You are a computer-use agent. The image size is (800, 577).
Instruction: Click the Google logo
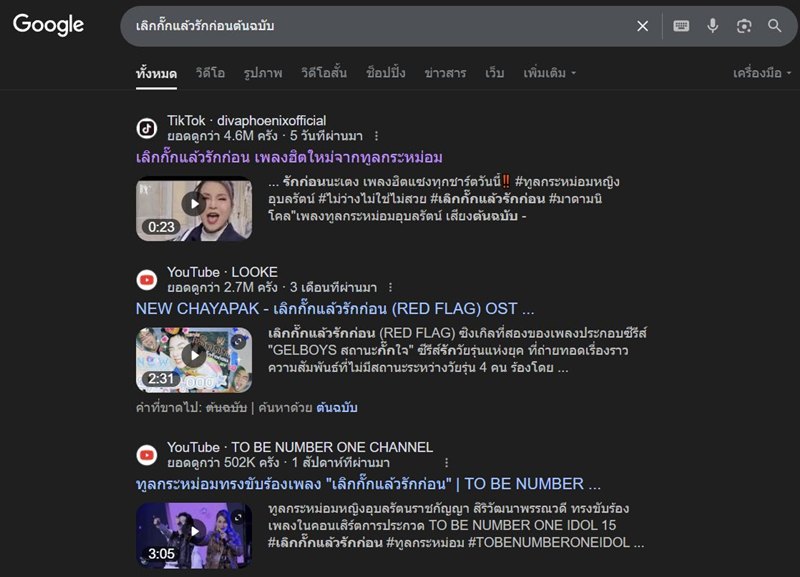coord(48,26)
